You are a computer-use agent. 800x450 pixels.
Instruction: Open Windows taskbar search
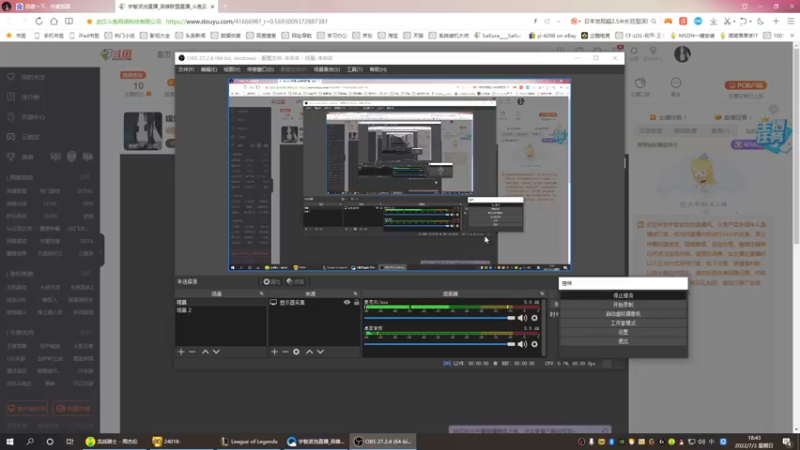(x=30, y=441)
